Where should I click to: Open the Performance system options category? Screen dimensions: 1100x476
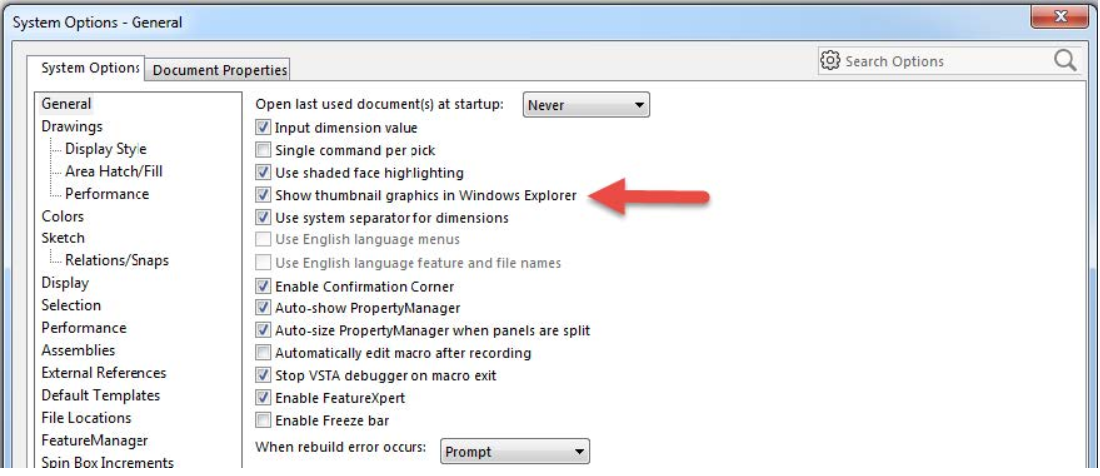[83, 328]
